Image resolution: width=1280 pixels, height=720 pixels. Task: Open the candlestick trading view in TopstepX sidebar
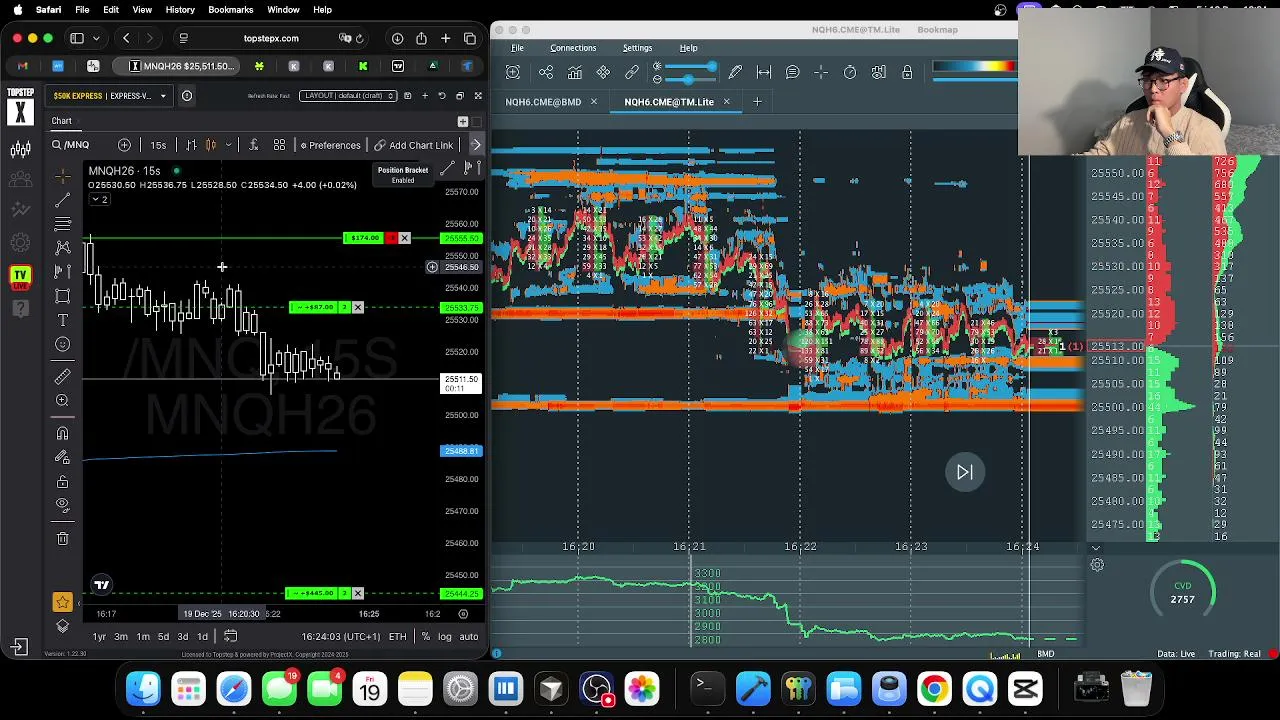pos(20,149)
